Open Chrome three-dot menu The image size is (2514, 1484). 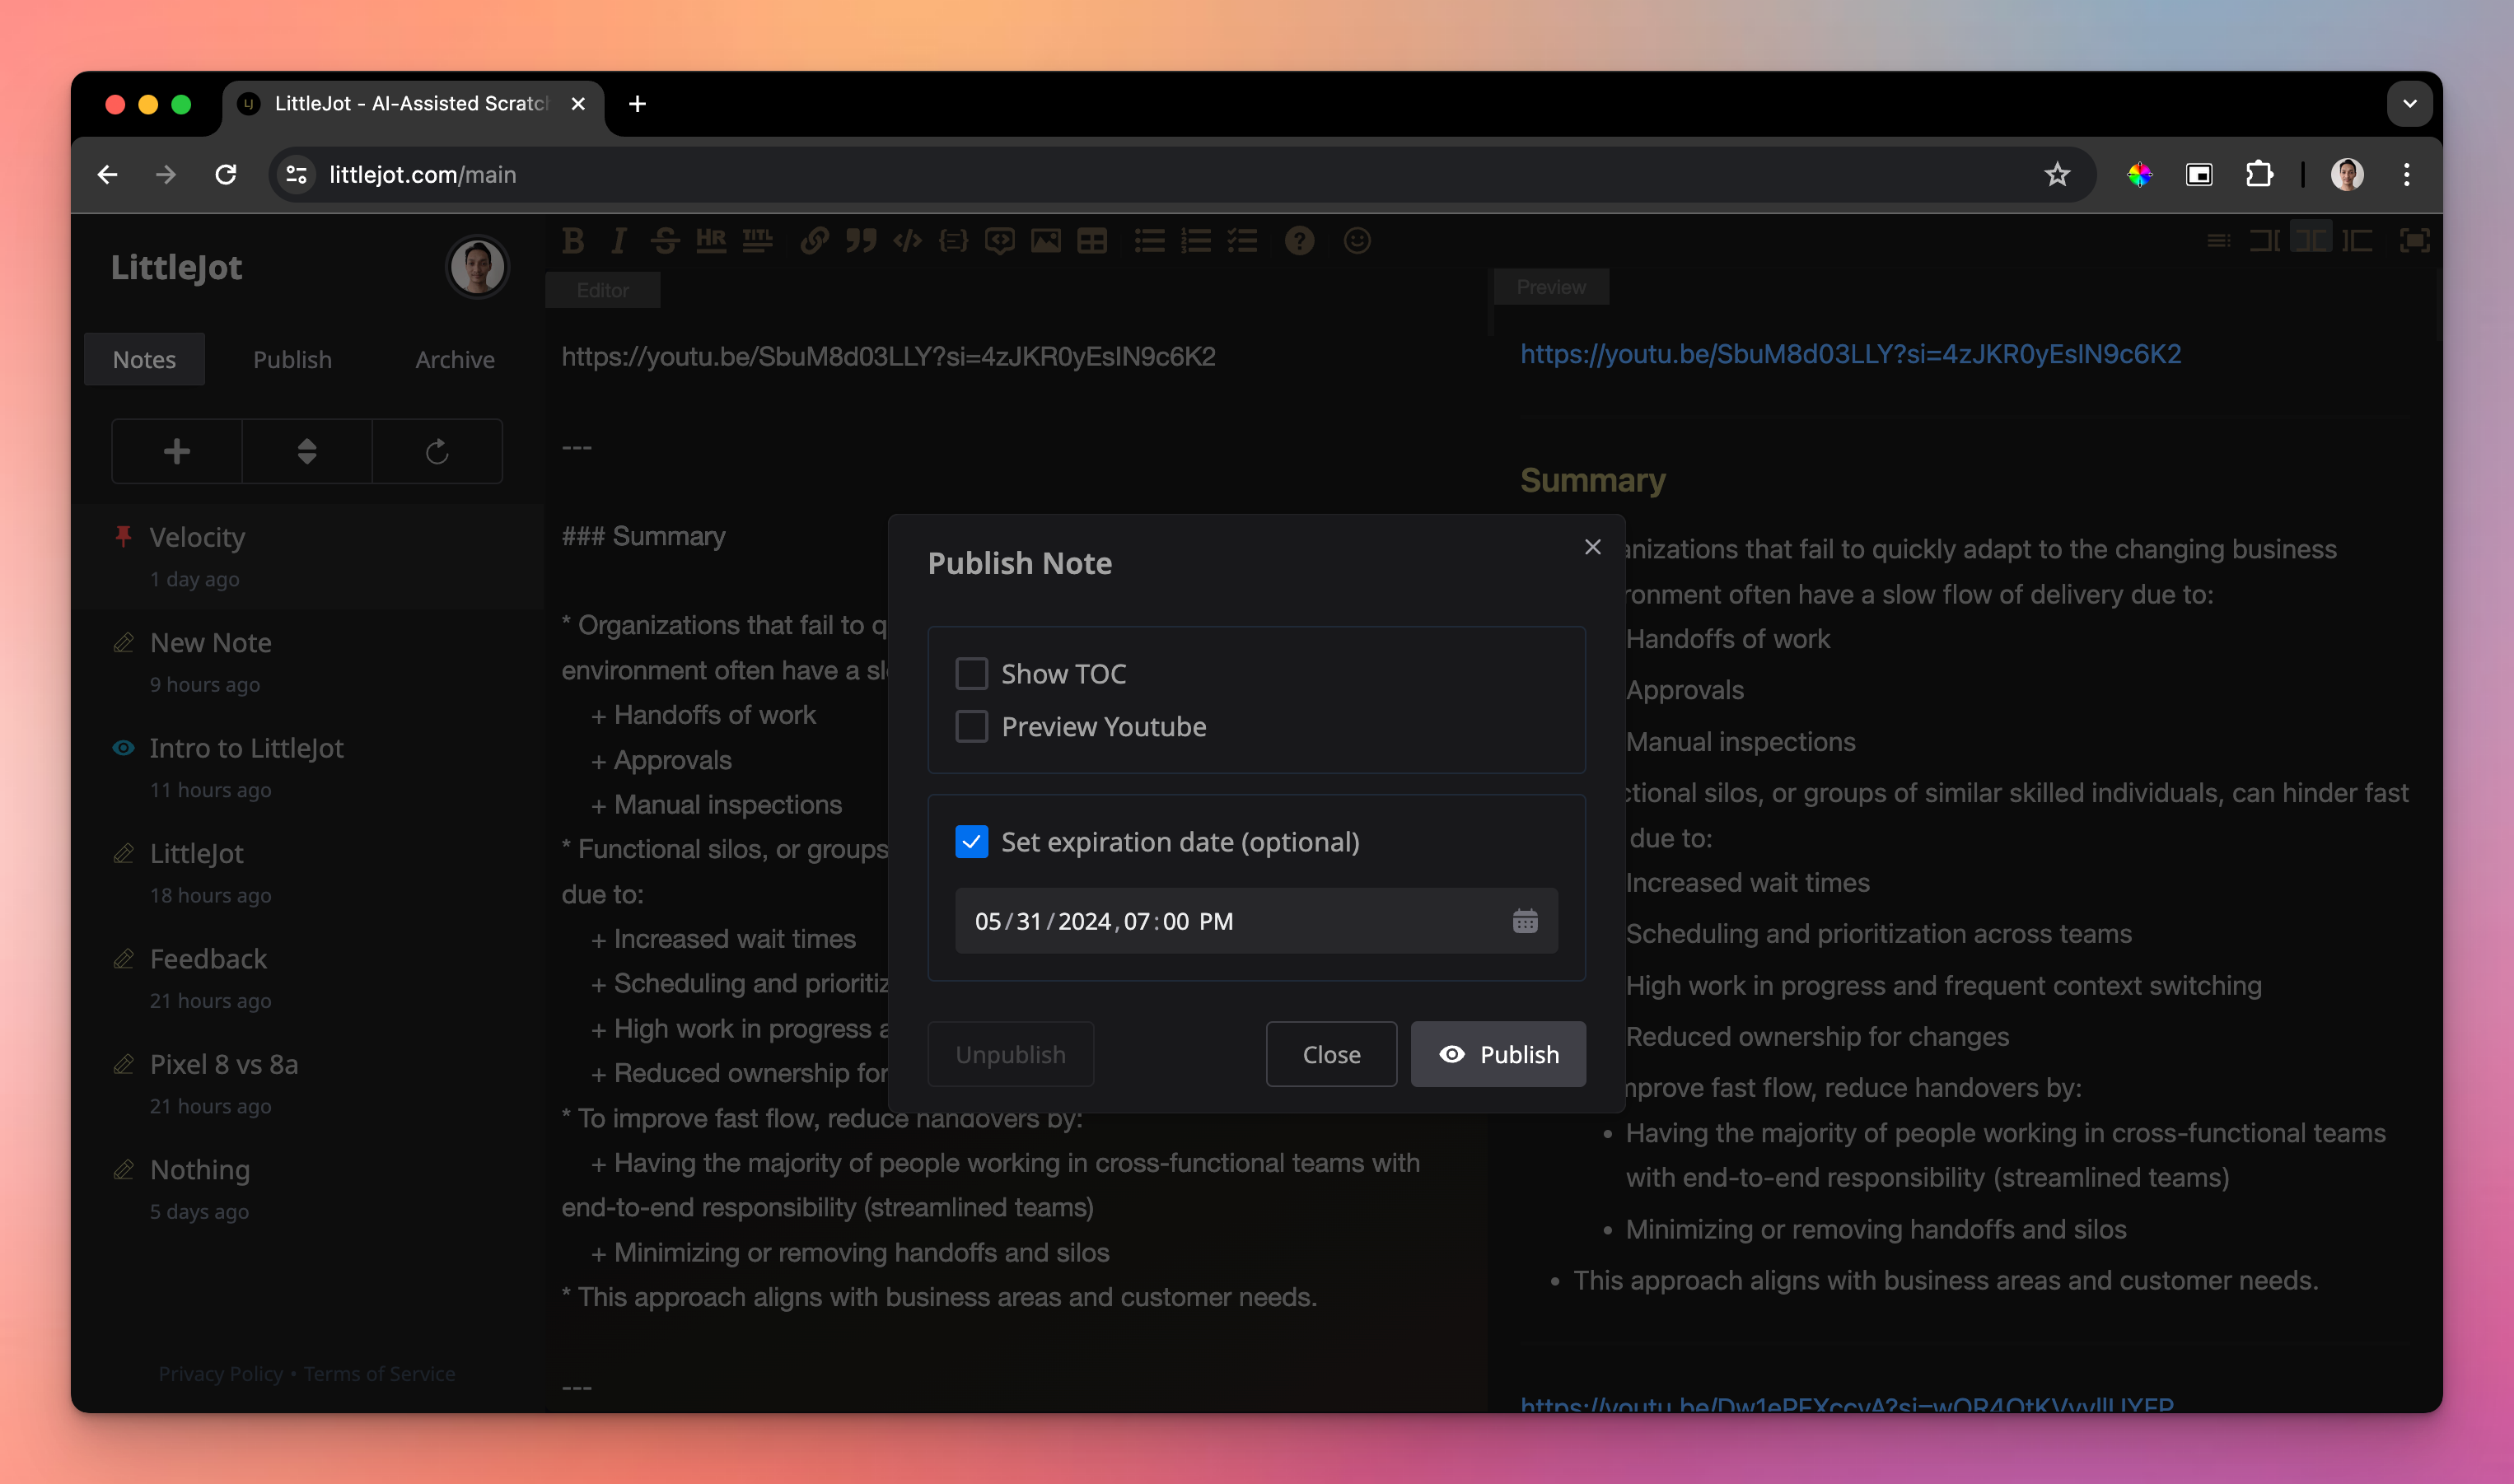click(x=2406, y=175)
